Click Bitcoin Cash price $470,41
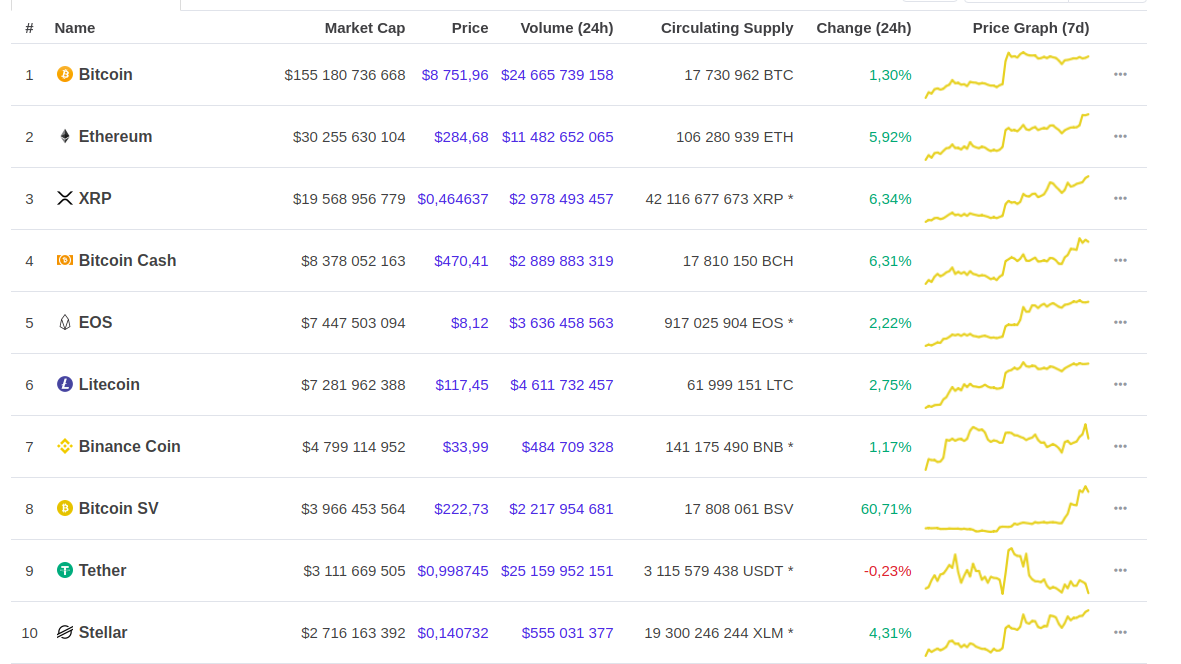This screenshot has height=664, width=1181. click(461, 261)
